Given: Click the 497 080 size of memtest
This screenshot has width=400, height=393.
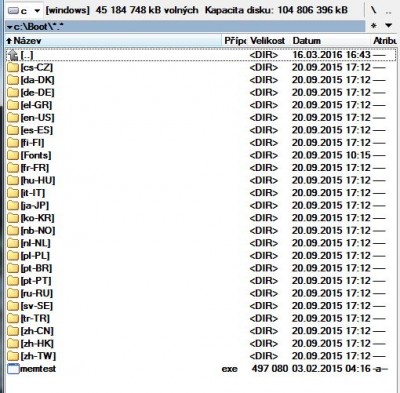Looking at the screenshot, I should (x=270, y=369).
